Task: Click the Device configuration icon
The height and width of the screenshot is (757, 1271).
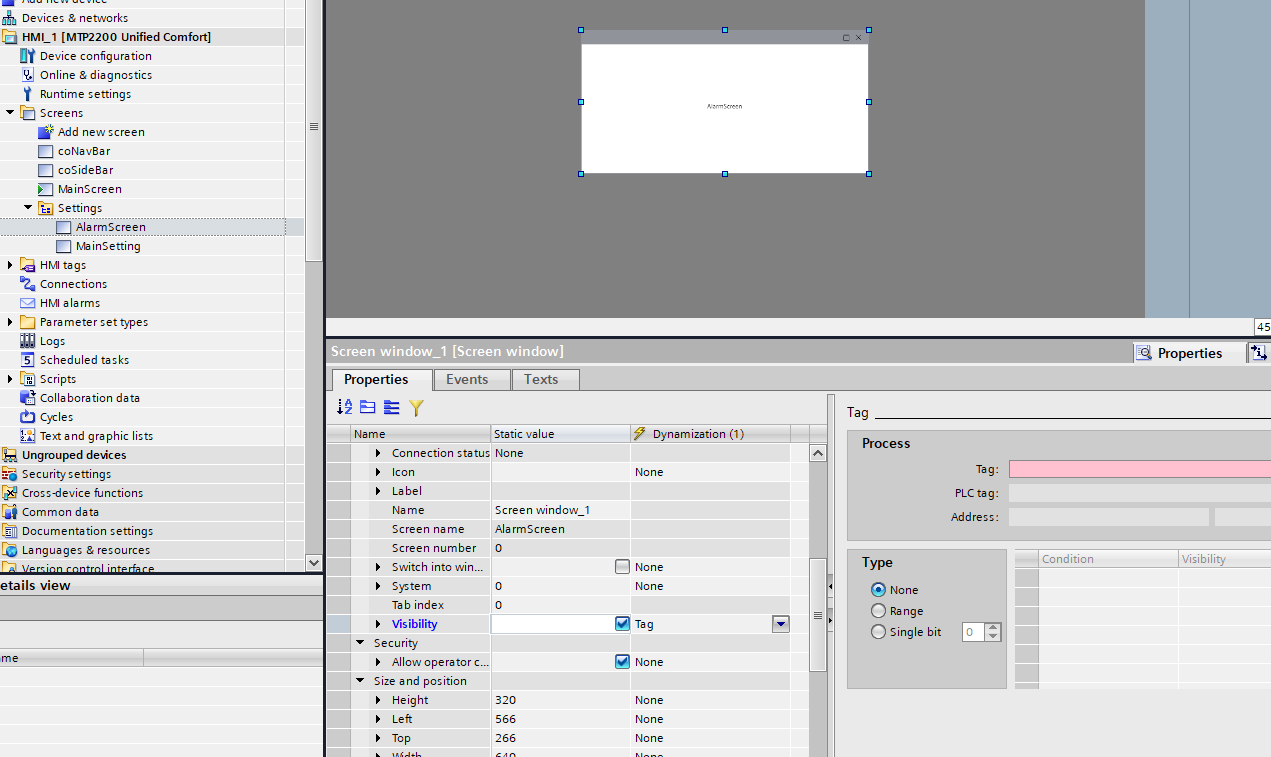Action: [28, 56]
